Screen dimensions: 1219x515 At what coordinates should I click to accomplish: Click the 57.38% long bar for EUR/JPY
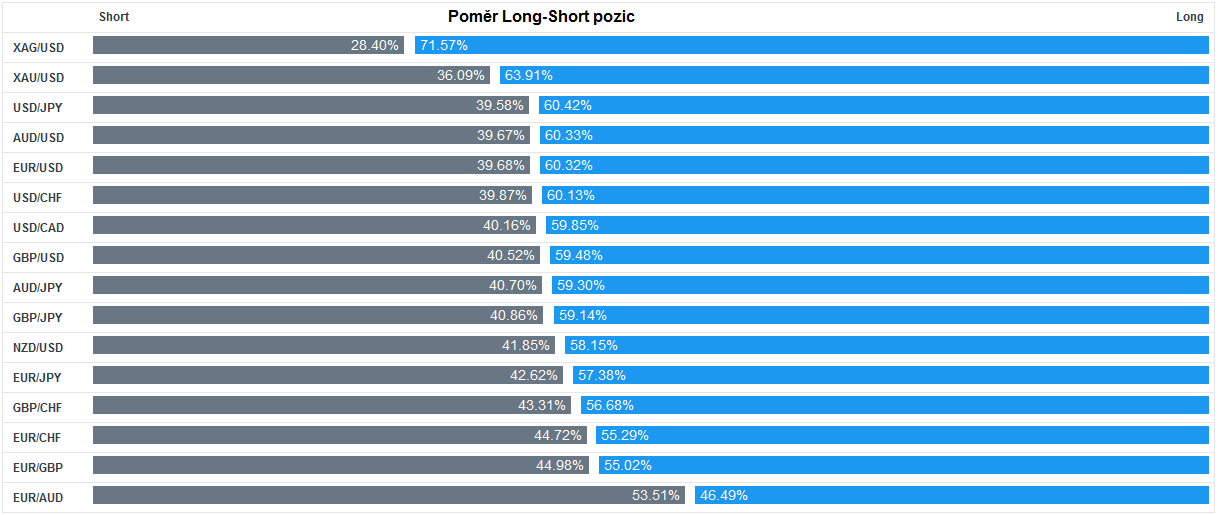(890, 375)
